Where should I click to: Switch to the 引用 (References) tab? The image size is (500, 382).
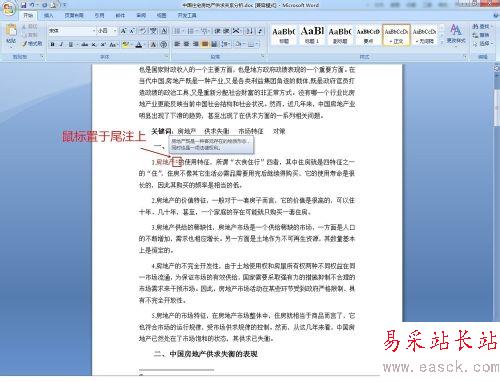[x=99, y=15]
